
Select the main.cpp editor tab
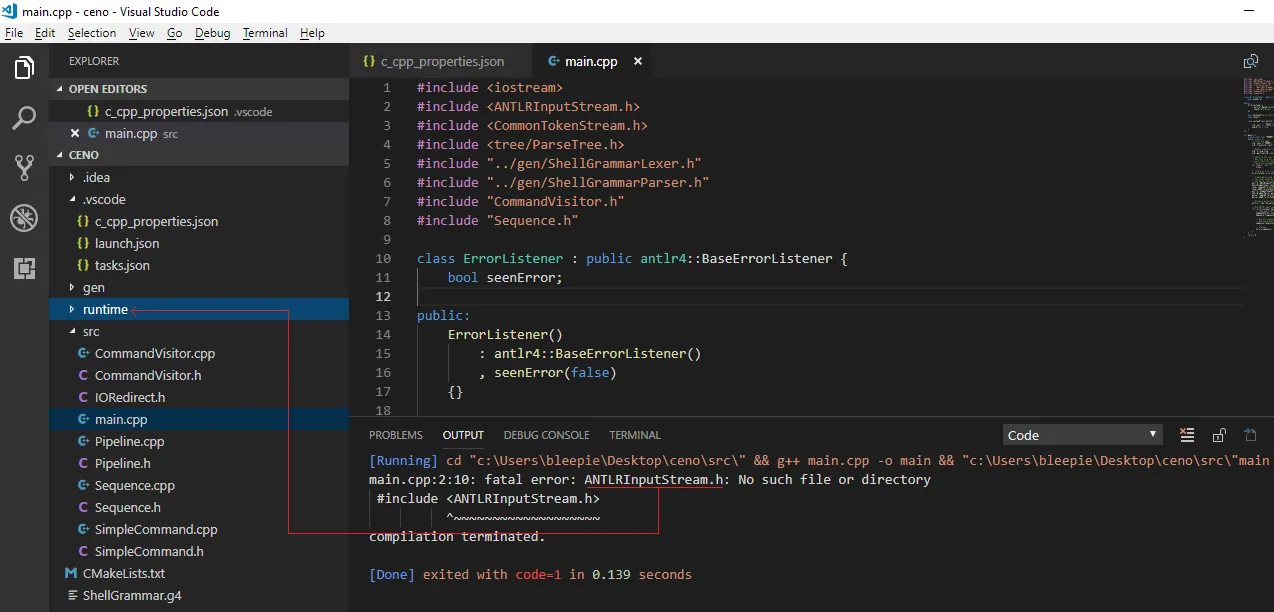tap(591, 61)
